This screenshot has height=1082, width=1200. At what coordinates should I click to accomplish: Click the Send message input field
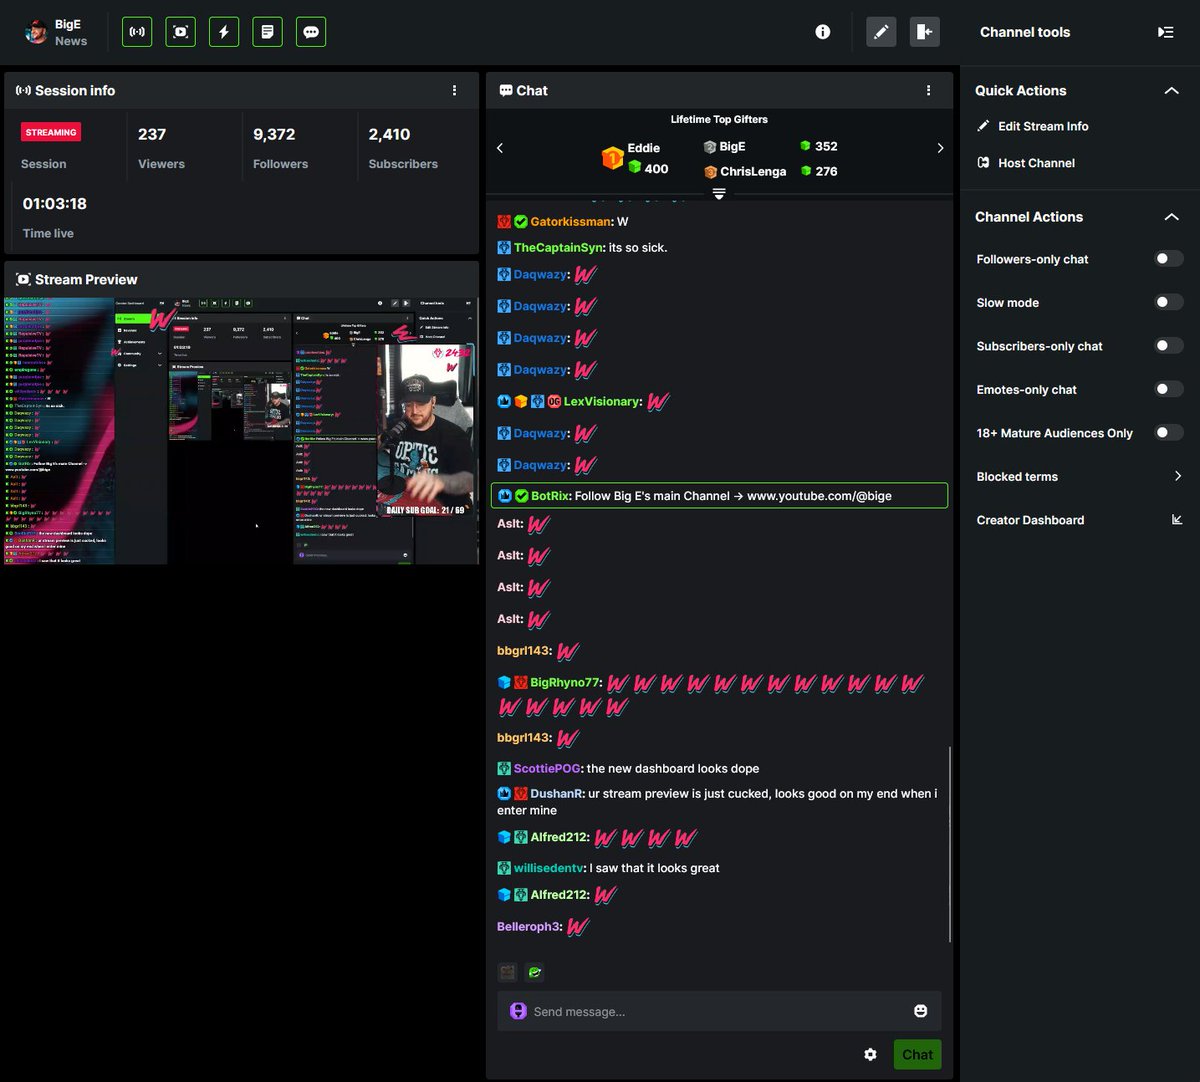pyautogui.click(x=700, y=1011)
